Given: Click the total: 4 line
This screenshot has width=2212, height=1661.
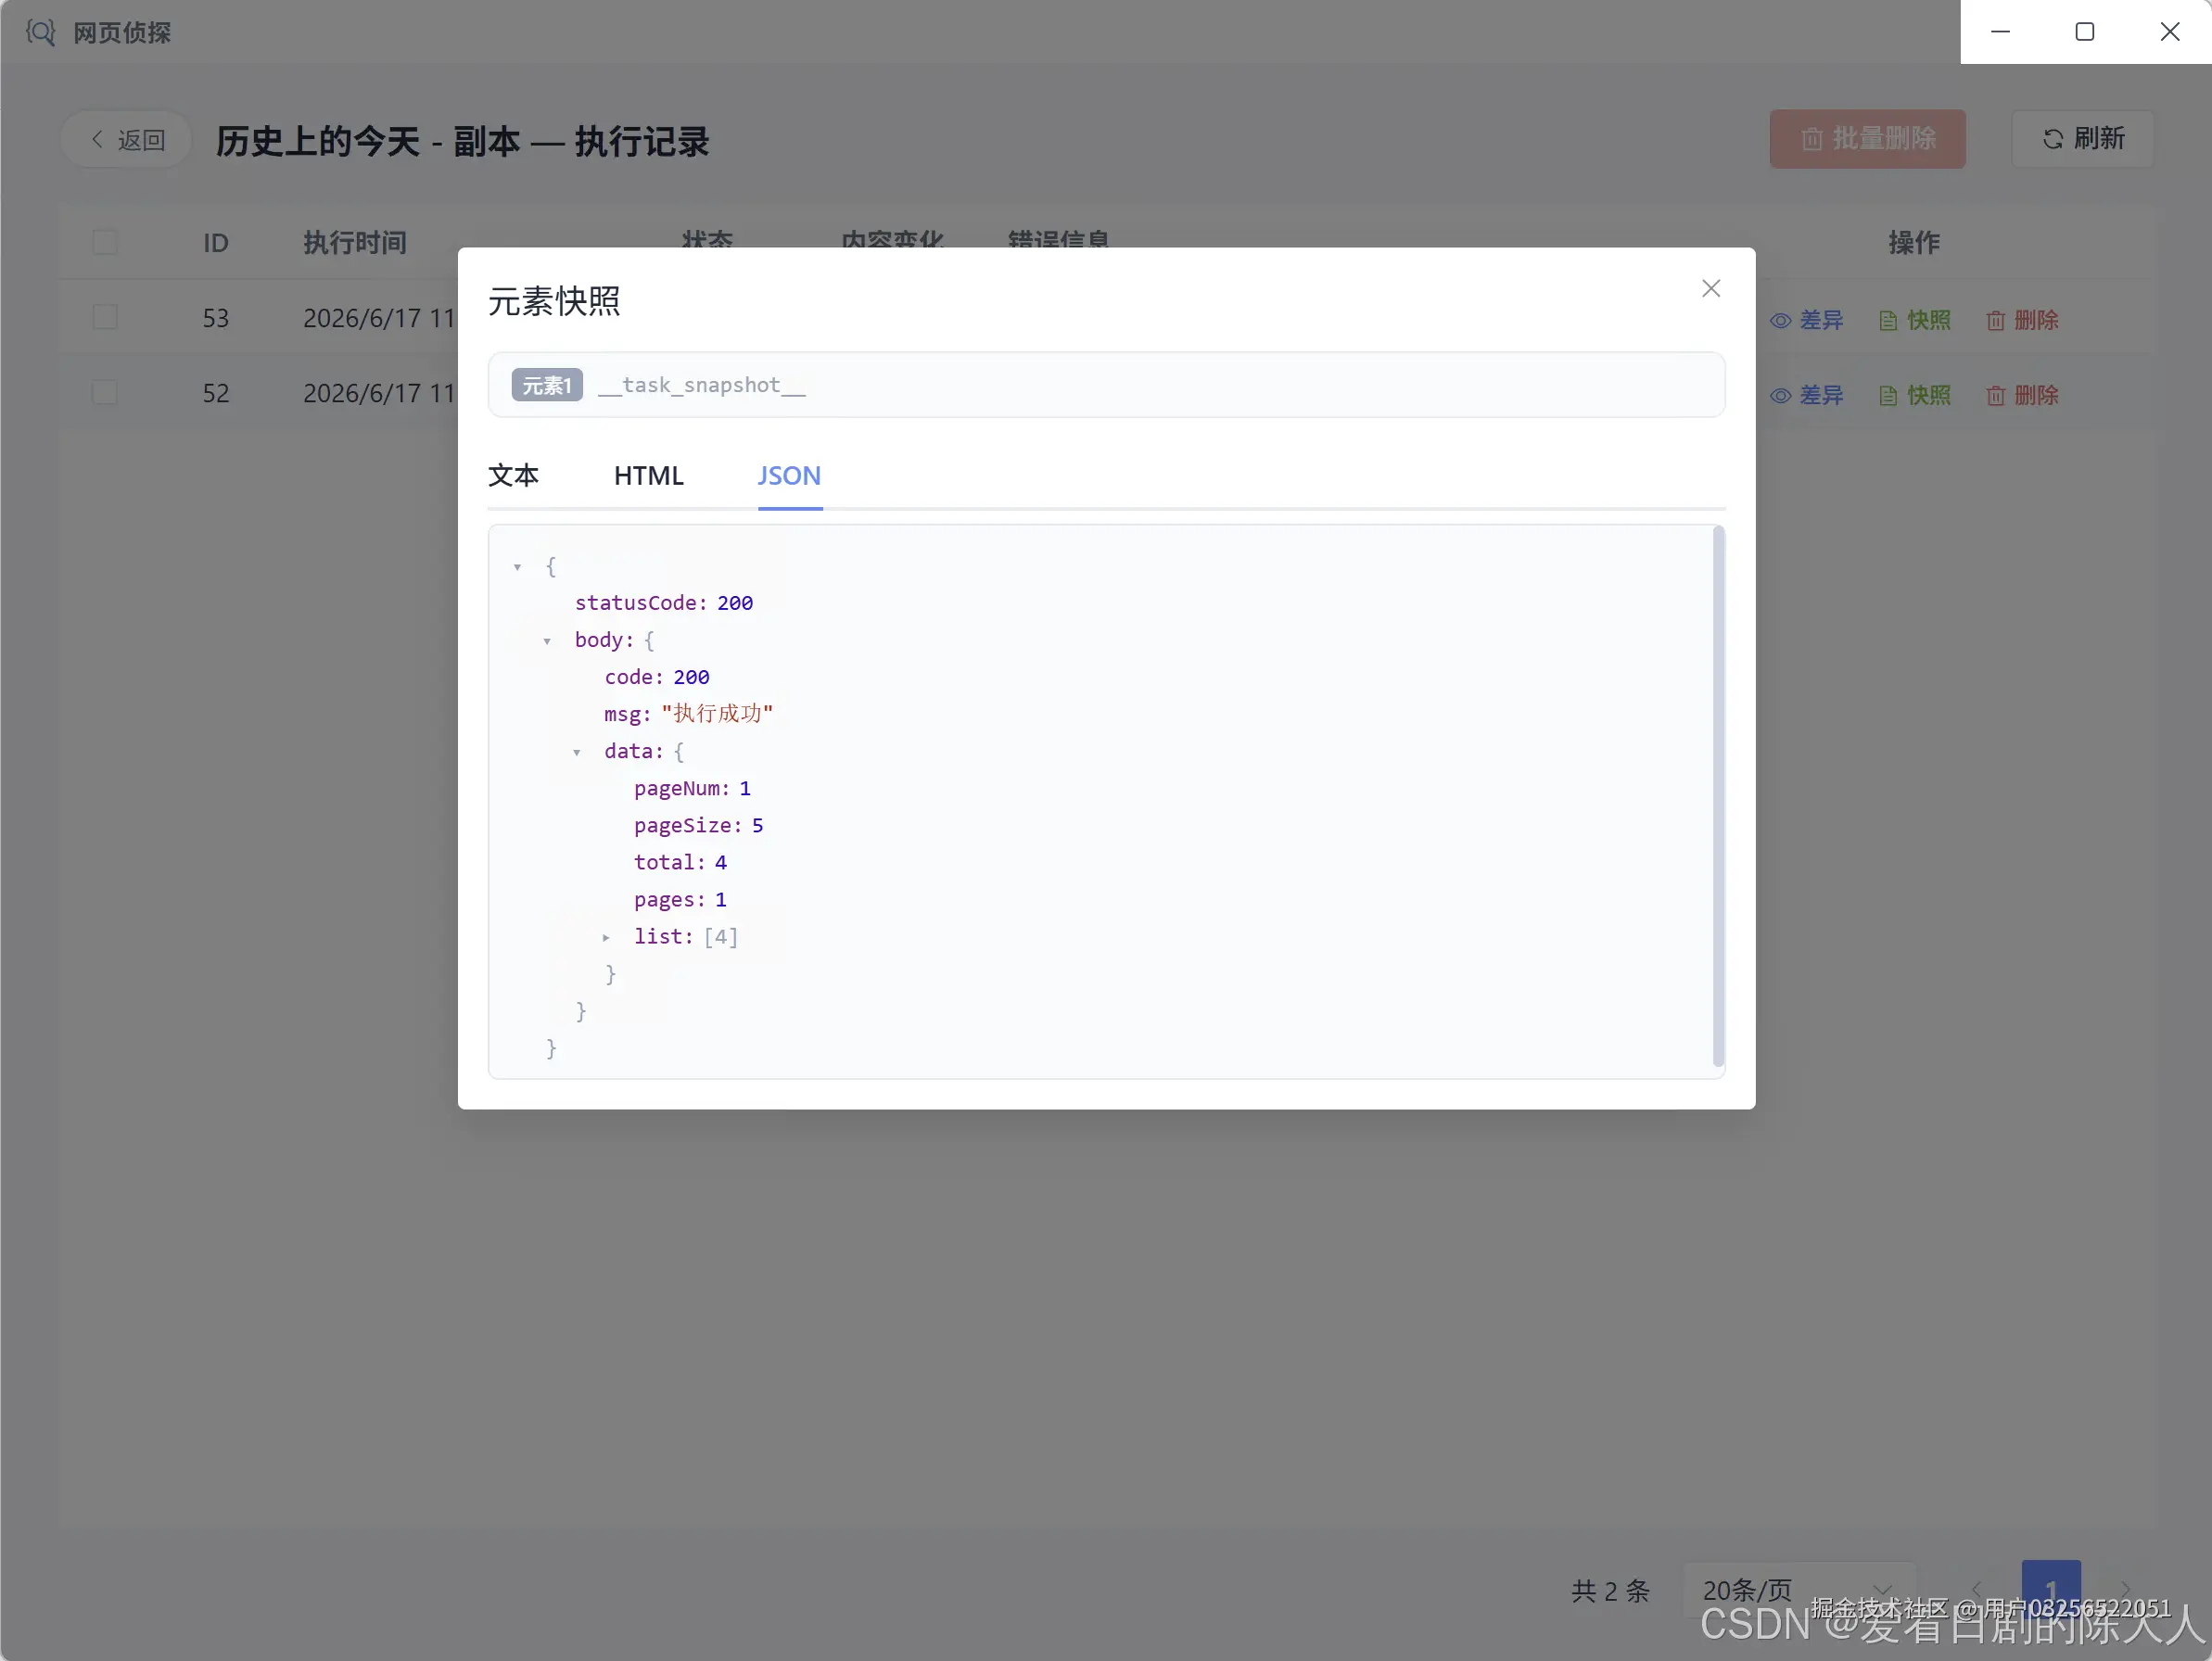Looking at the screenshot, I should pos(680,863).
